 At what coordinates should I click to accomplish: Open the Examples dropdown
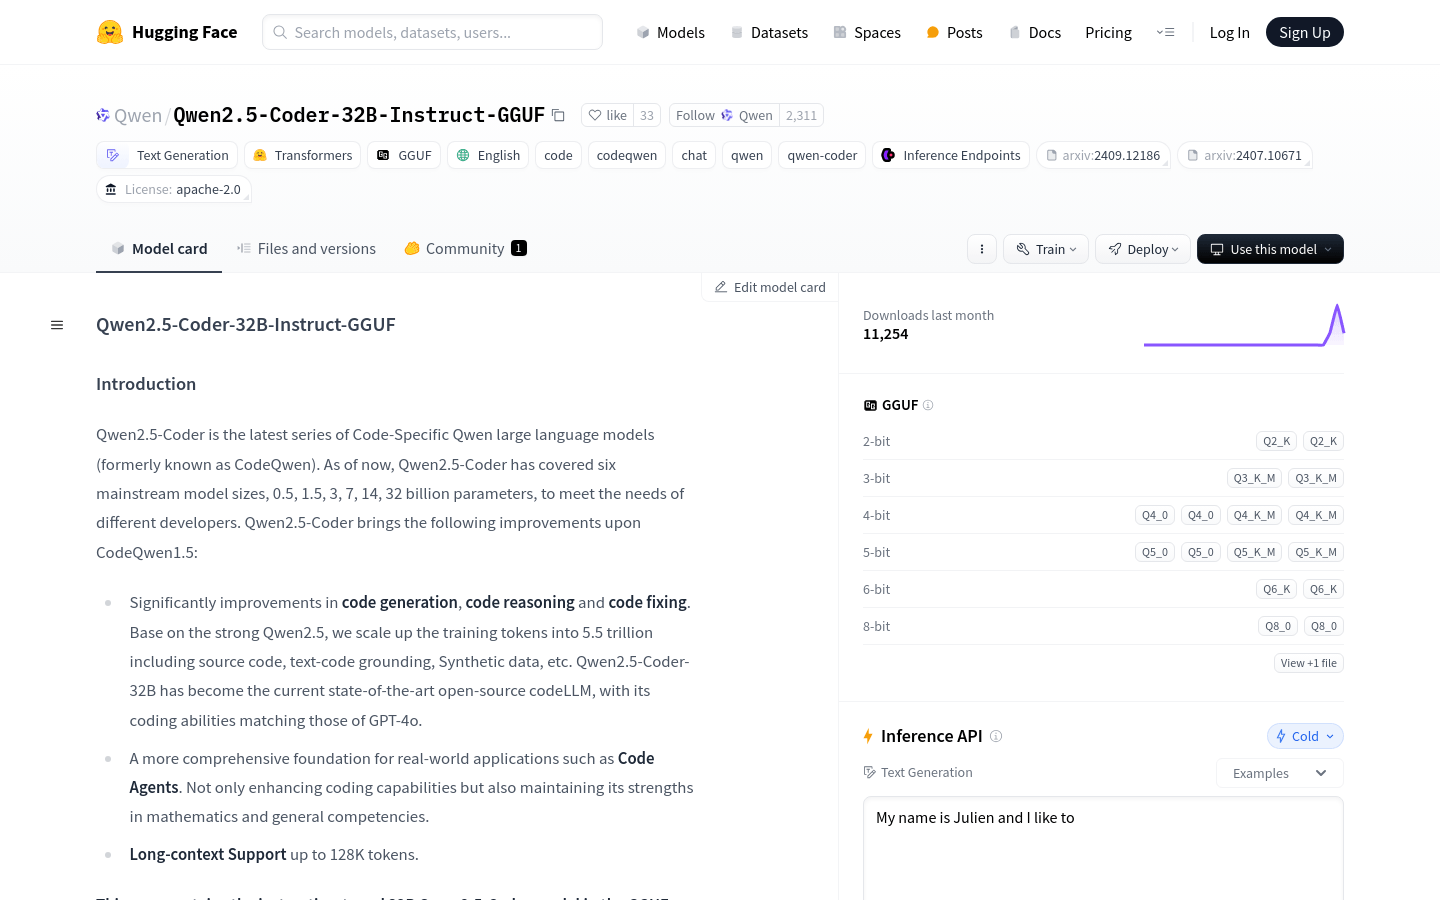pos(1279,773)
